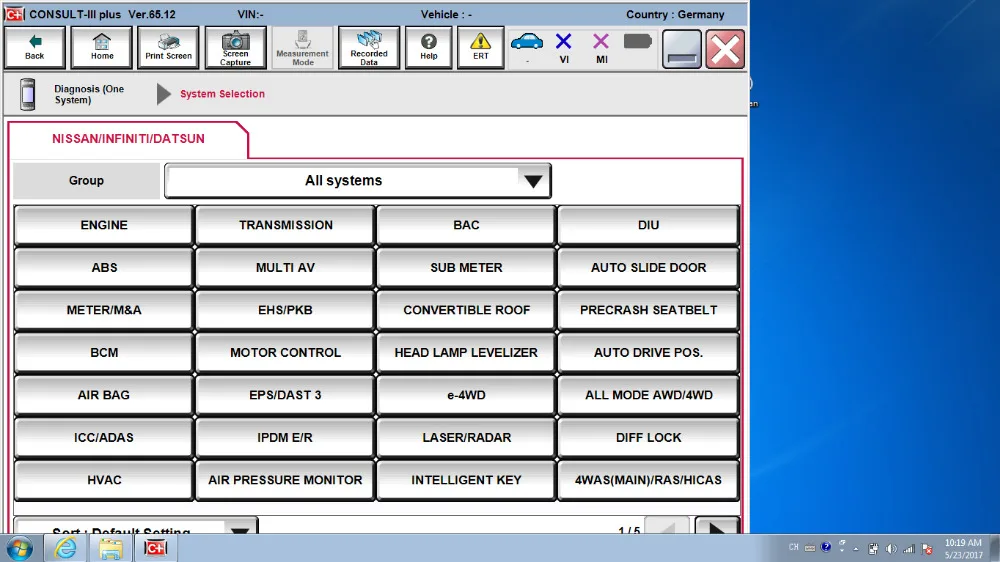Select the DIU system
This screenshot has height=562, width=1000.
[648, 225]
